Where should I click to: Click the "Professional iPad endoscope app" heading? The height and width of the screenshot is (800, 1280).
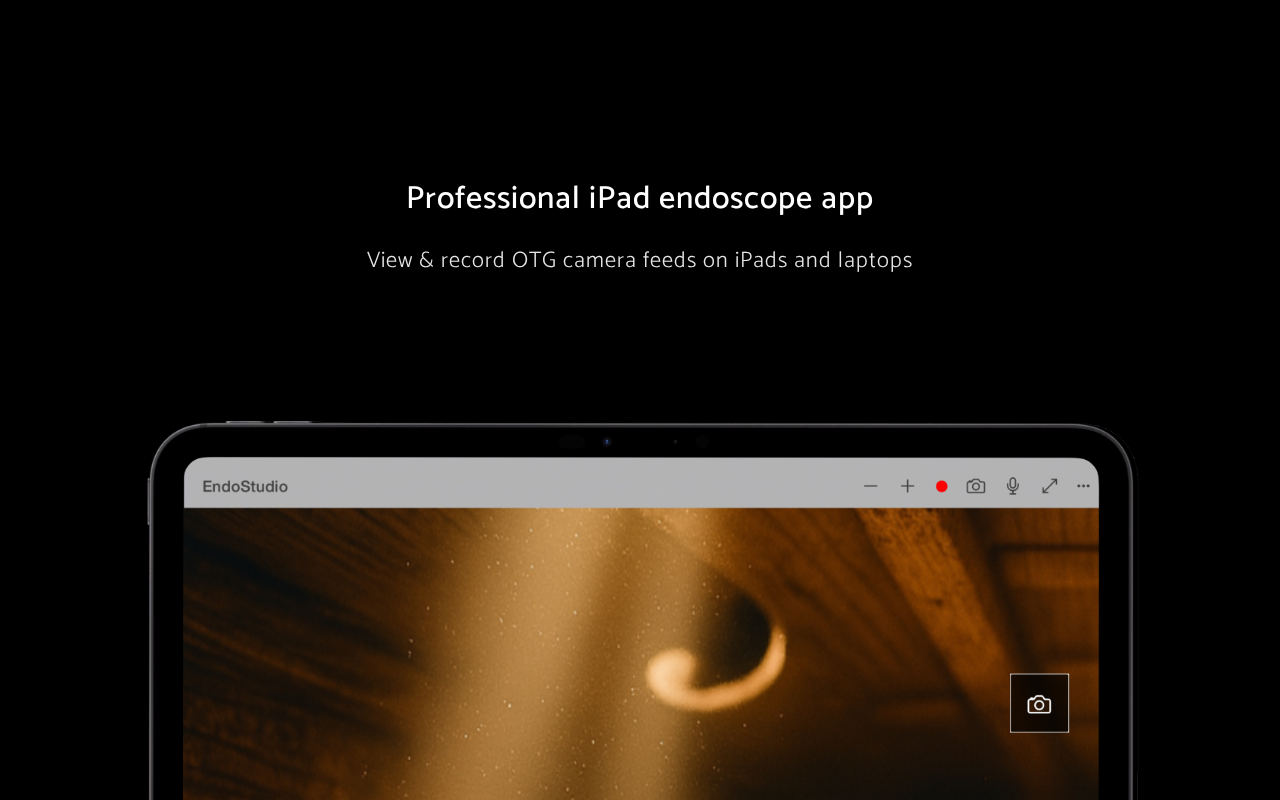(640, 198)
